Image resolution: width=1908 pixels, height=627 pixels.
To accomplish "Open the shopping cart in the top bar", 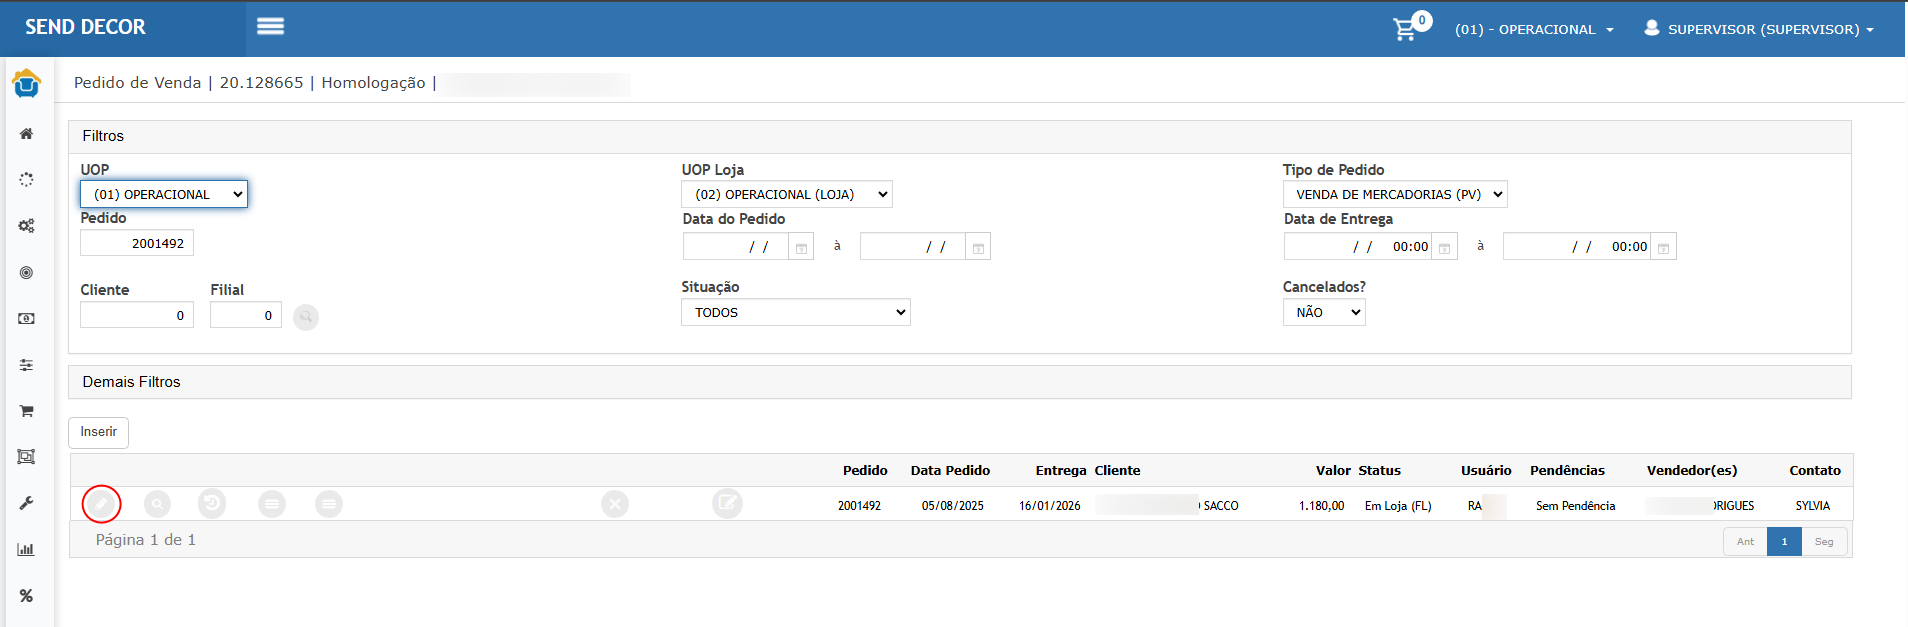I will [x=1406, y=29].
